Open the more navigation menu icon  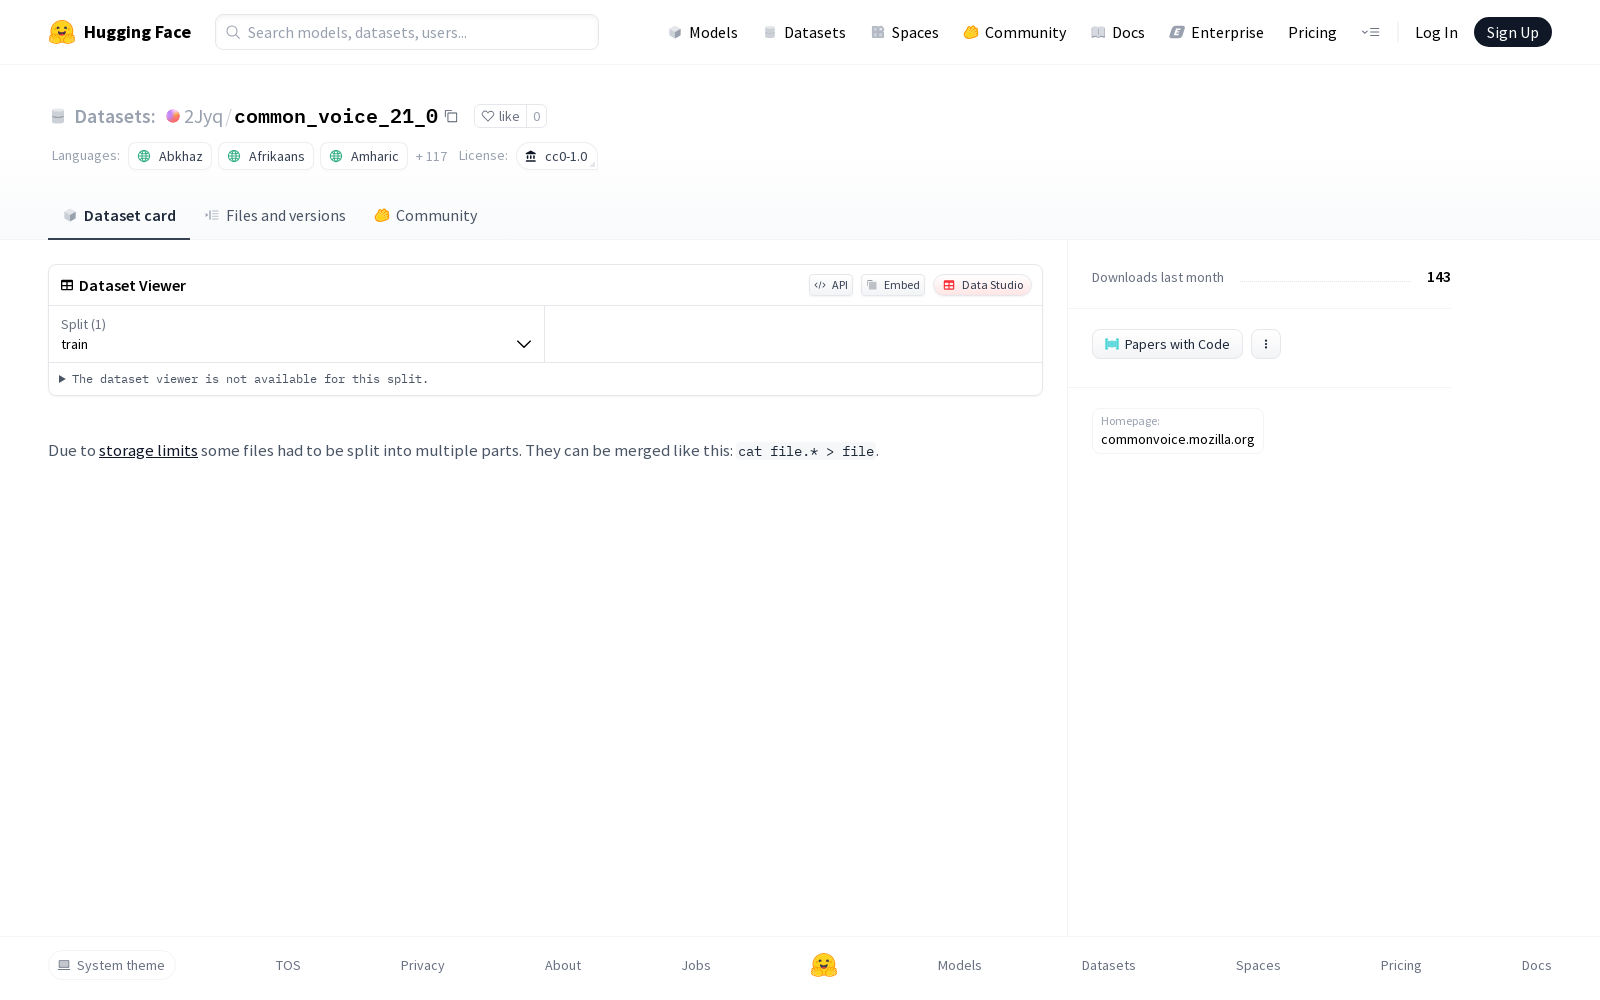1370,32
